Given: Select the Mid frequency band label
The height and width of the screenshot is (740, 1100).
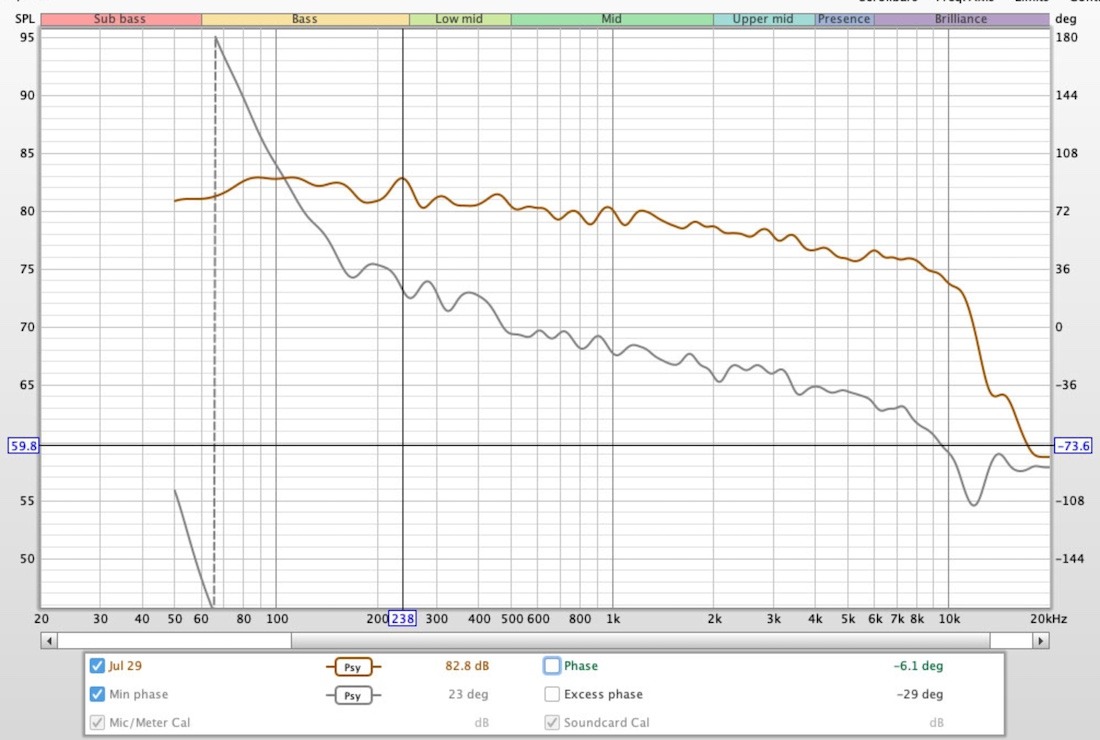Looking at the screenshot, I should click(612, 19).
